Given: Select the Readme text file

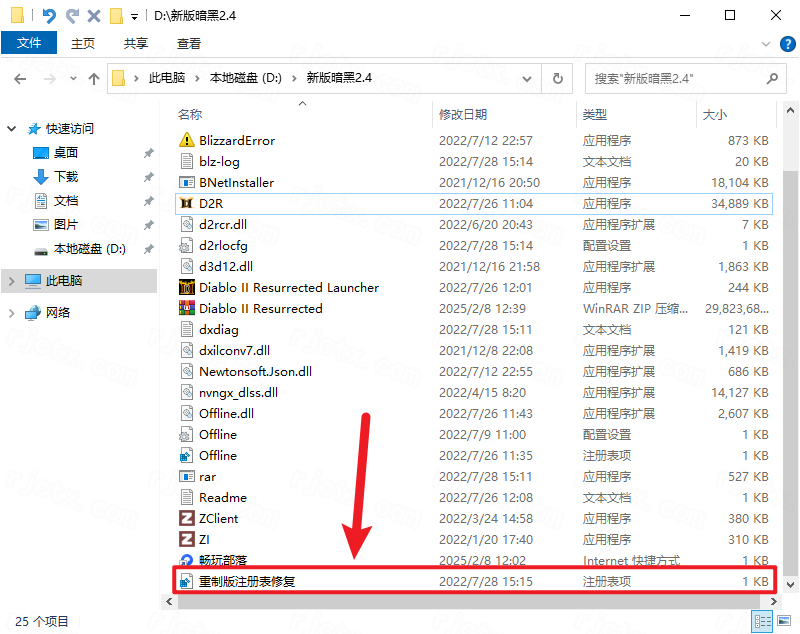Looking at the screenshot, I should [223, 497].
